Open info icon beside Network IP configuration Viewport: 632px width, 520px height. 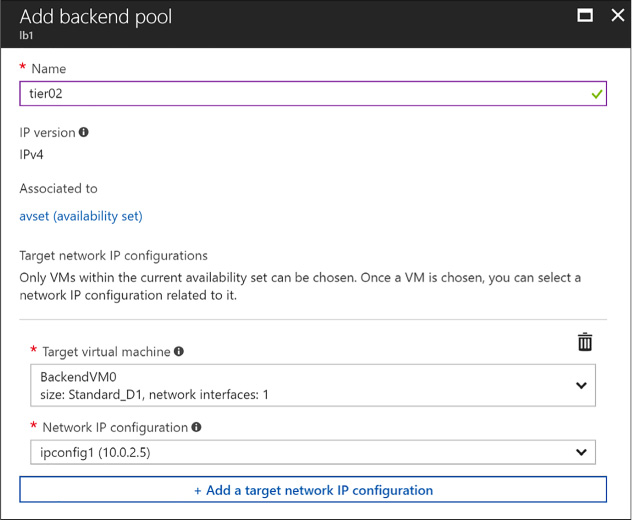(x=196, y=427)
